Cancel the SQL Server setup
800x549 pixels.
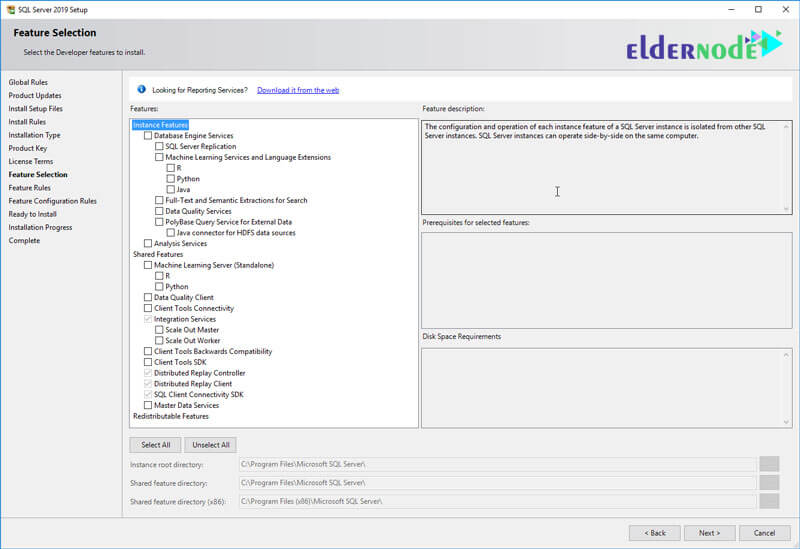click(x=764, y=533)
